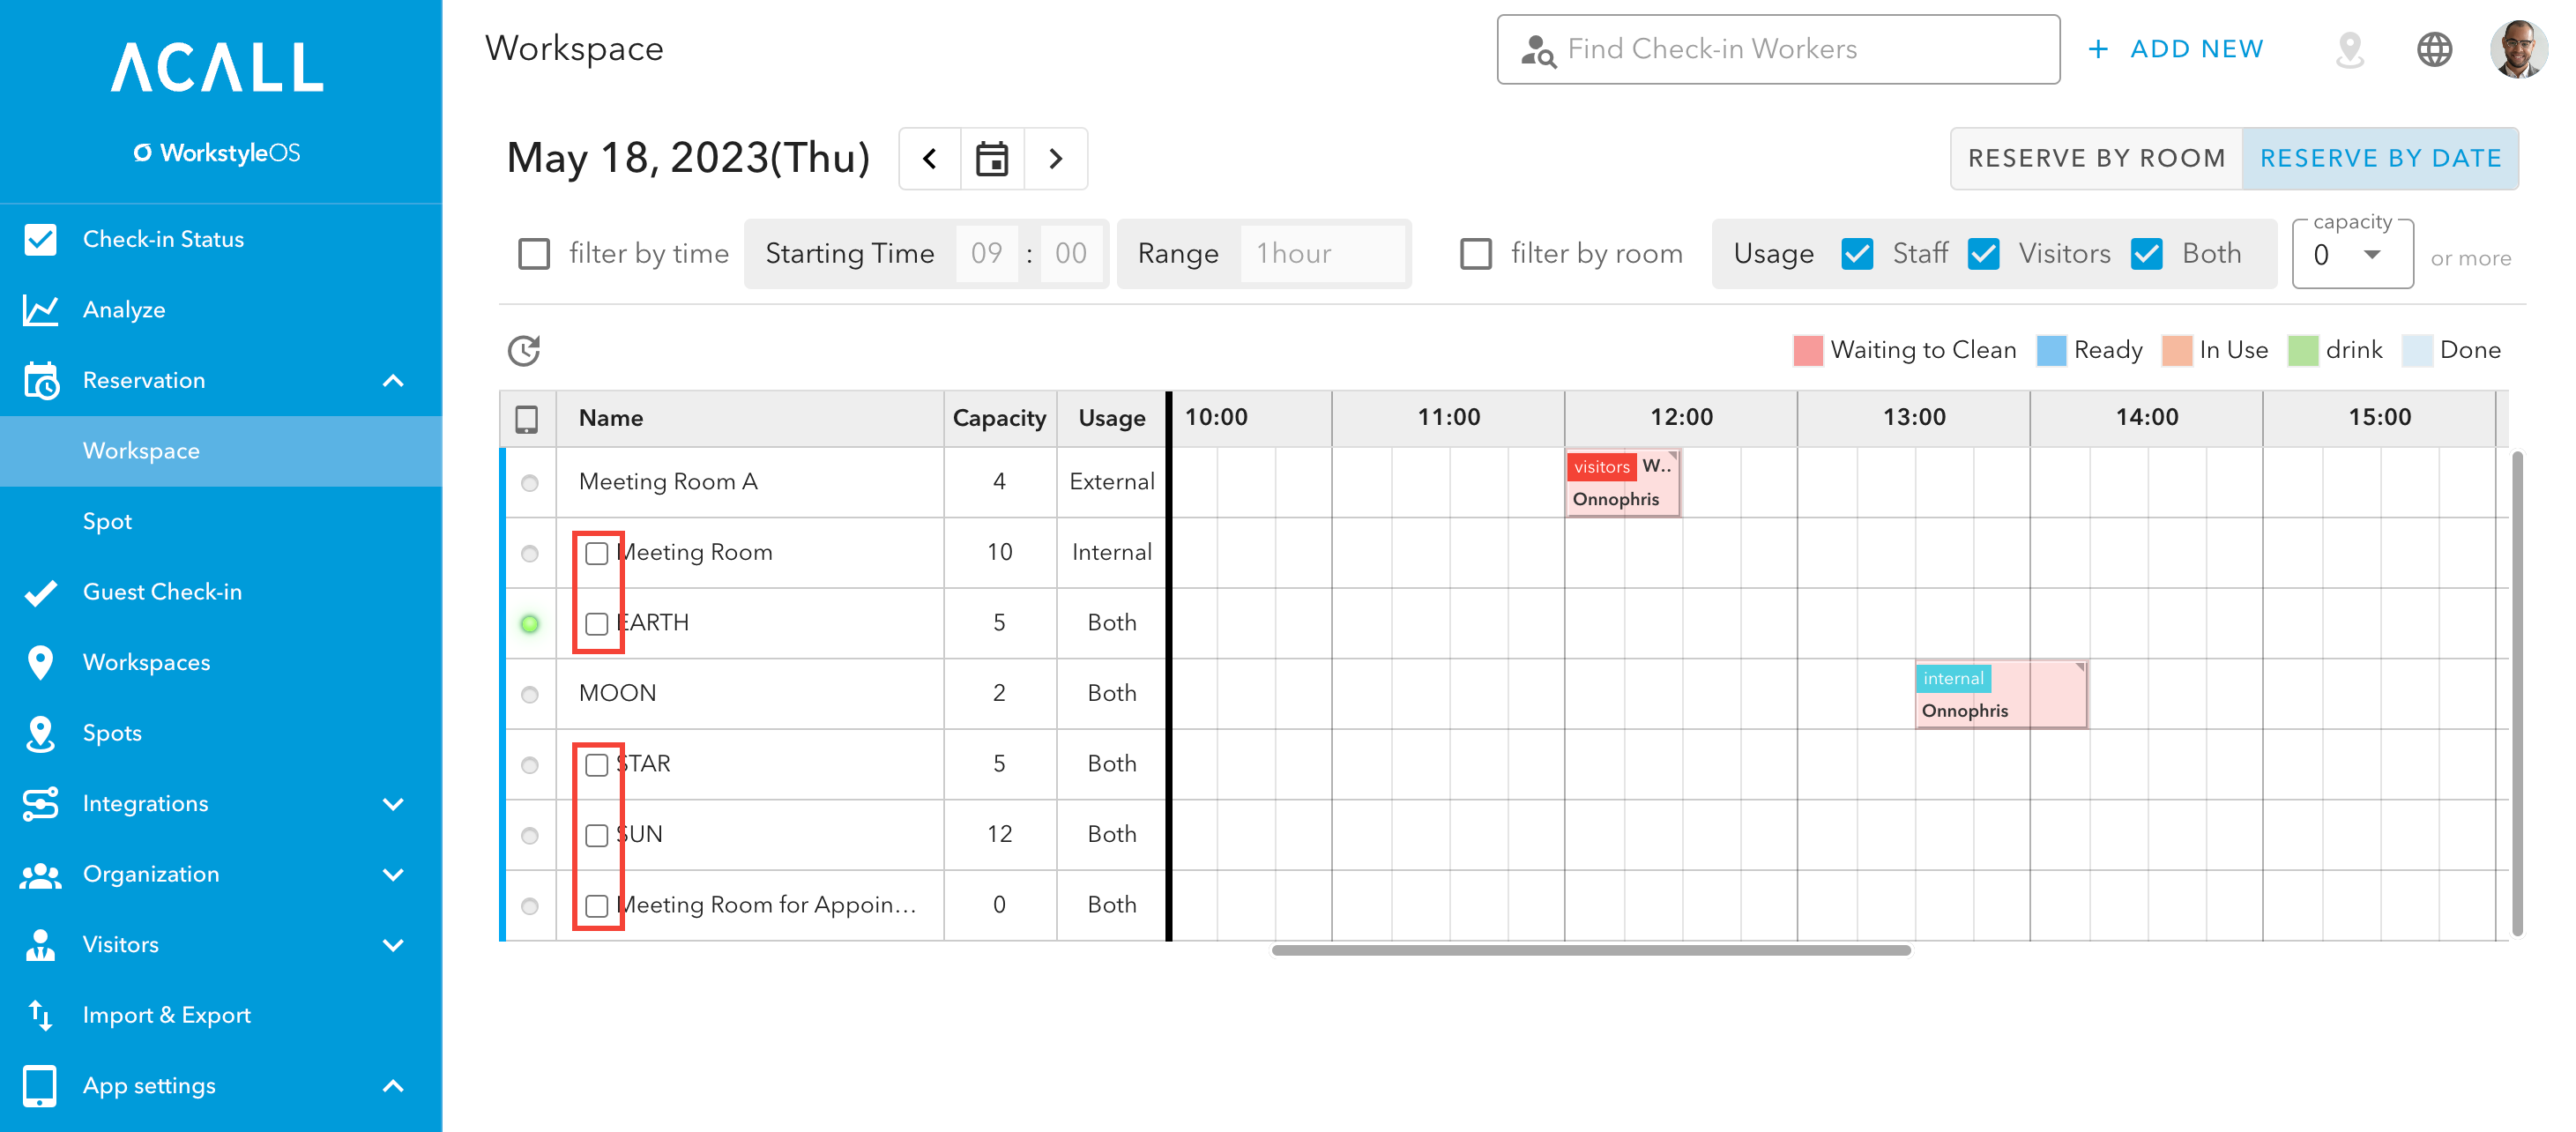Viewport: 2576px width, 1132px height.
Task: Click the ACALL logo
Action: 218,67
